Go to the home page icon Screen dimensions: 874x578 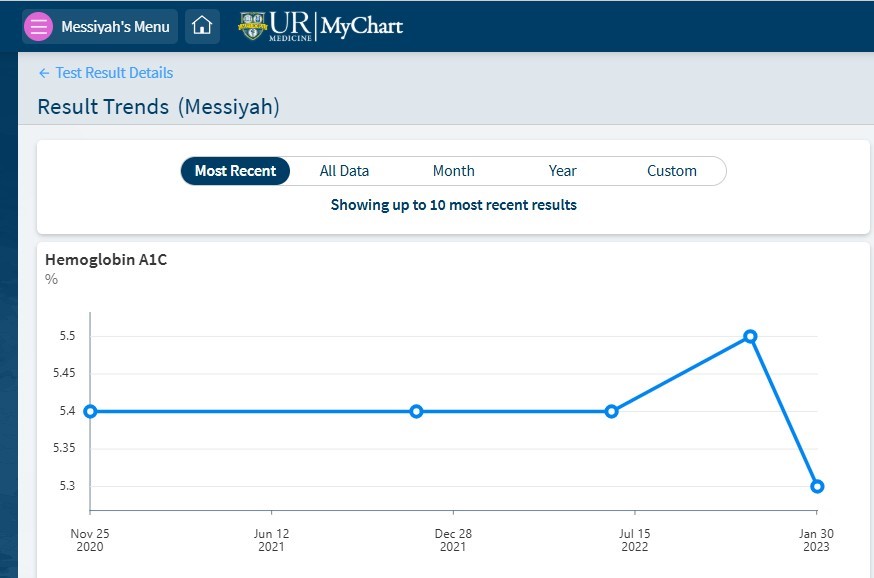[202, 26]
